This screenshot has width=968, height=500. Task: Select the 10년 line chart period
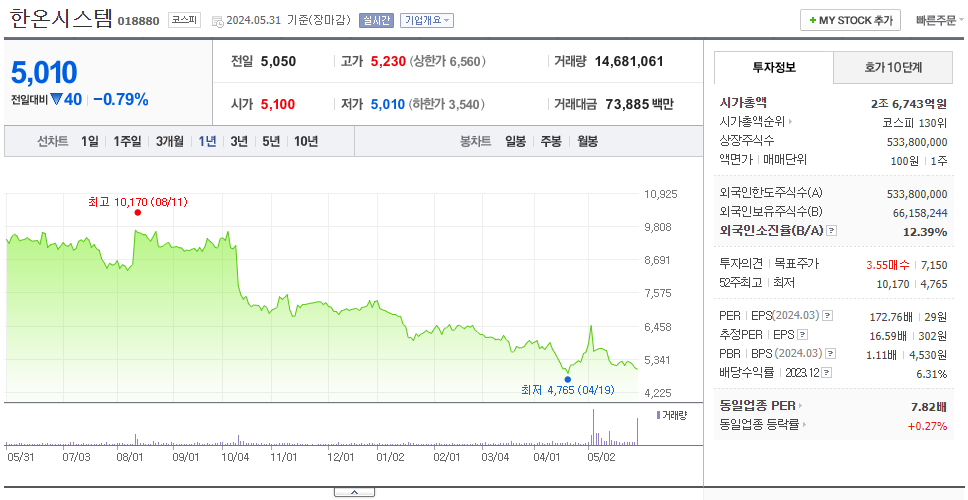[x=306, y=141]
